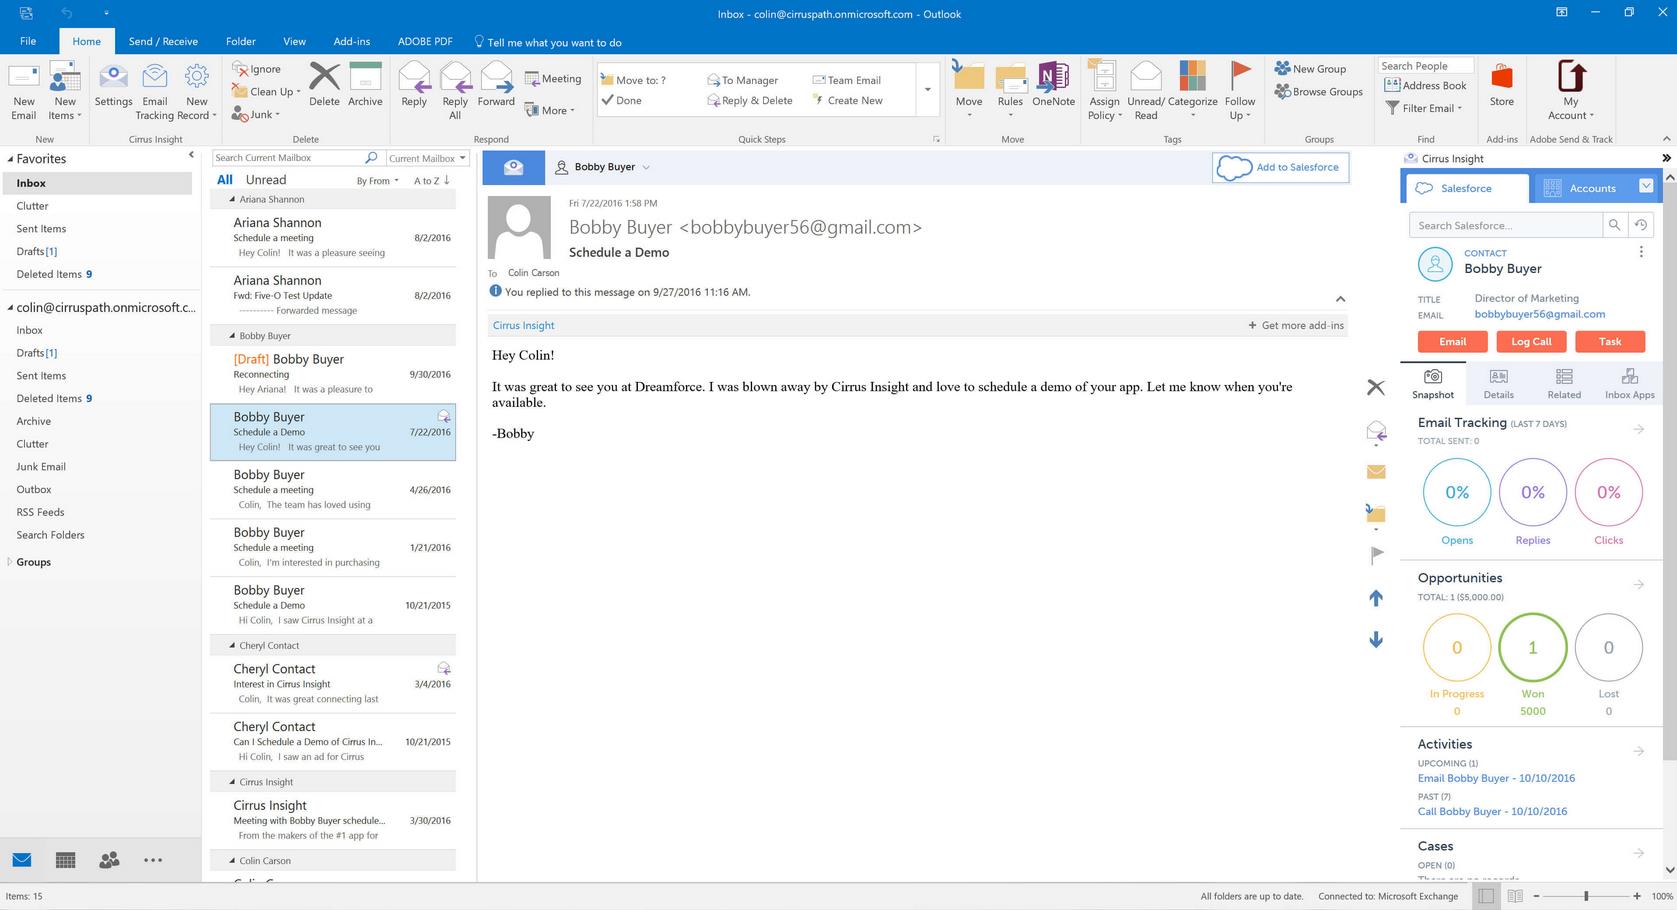The height and width of the screenshot is (910, 1677).
Task: Click the blue up arrow previous item
Action: [x=1376, y=598]
